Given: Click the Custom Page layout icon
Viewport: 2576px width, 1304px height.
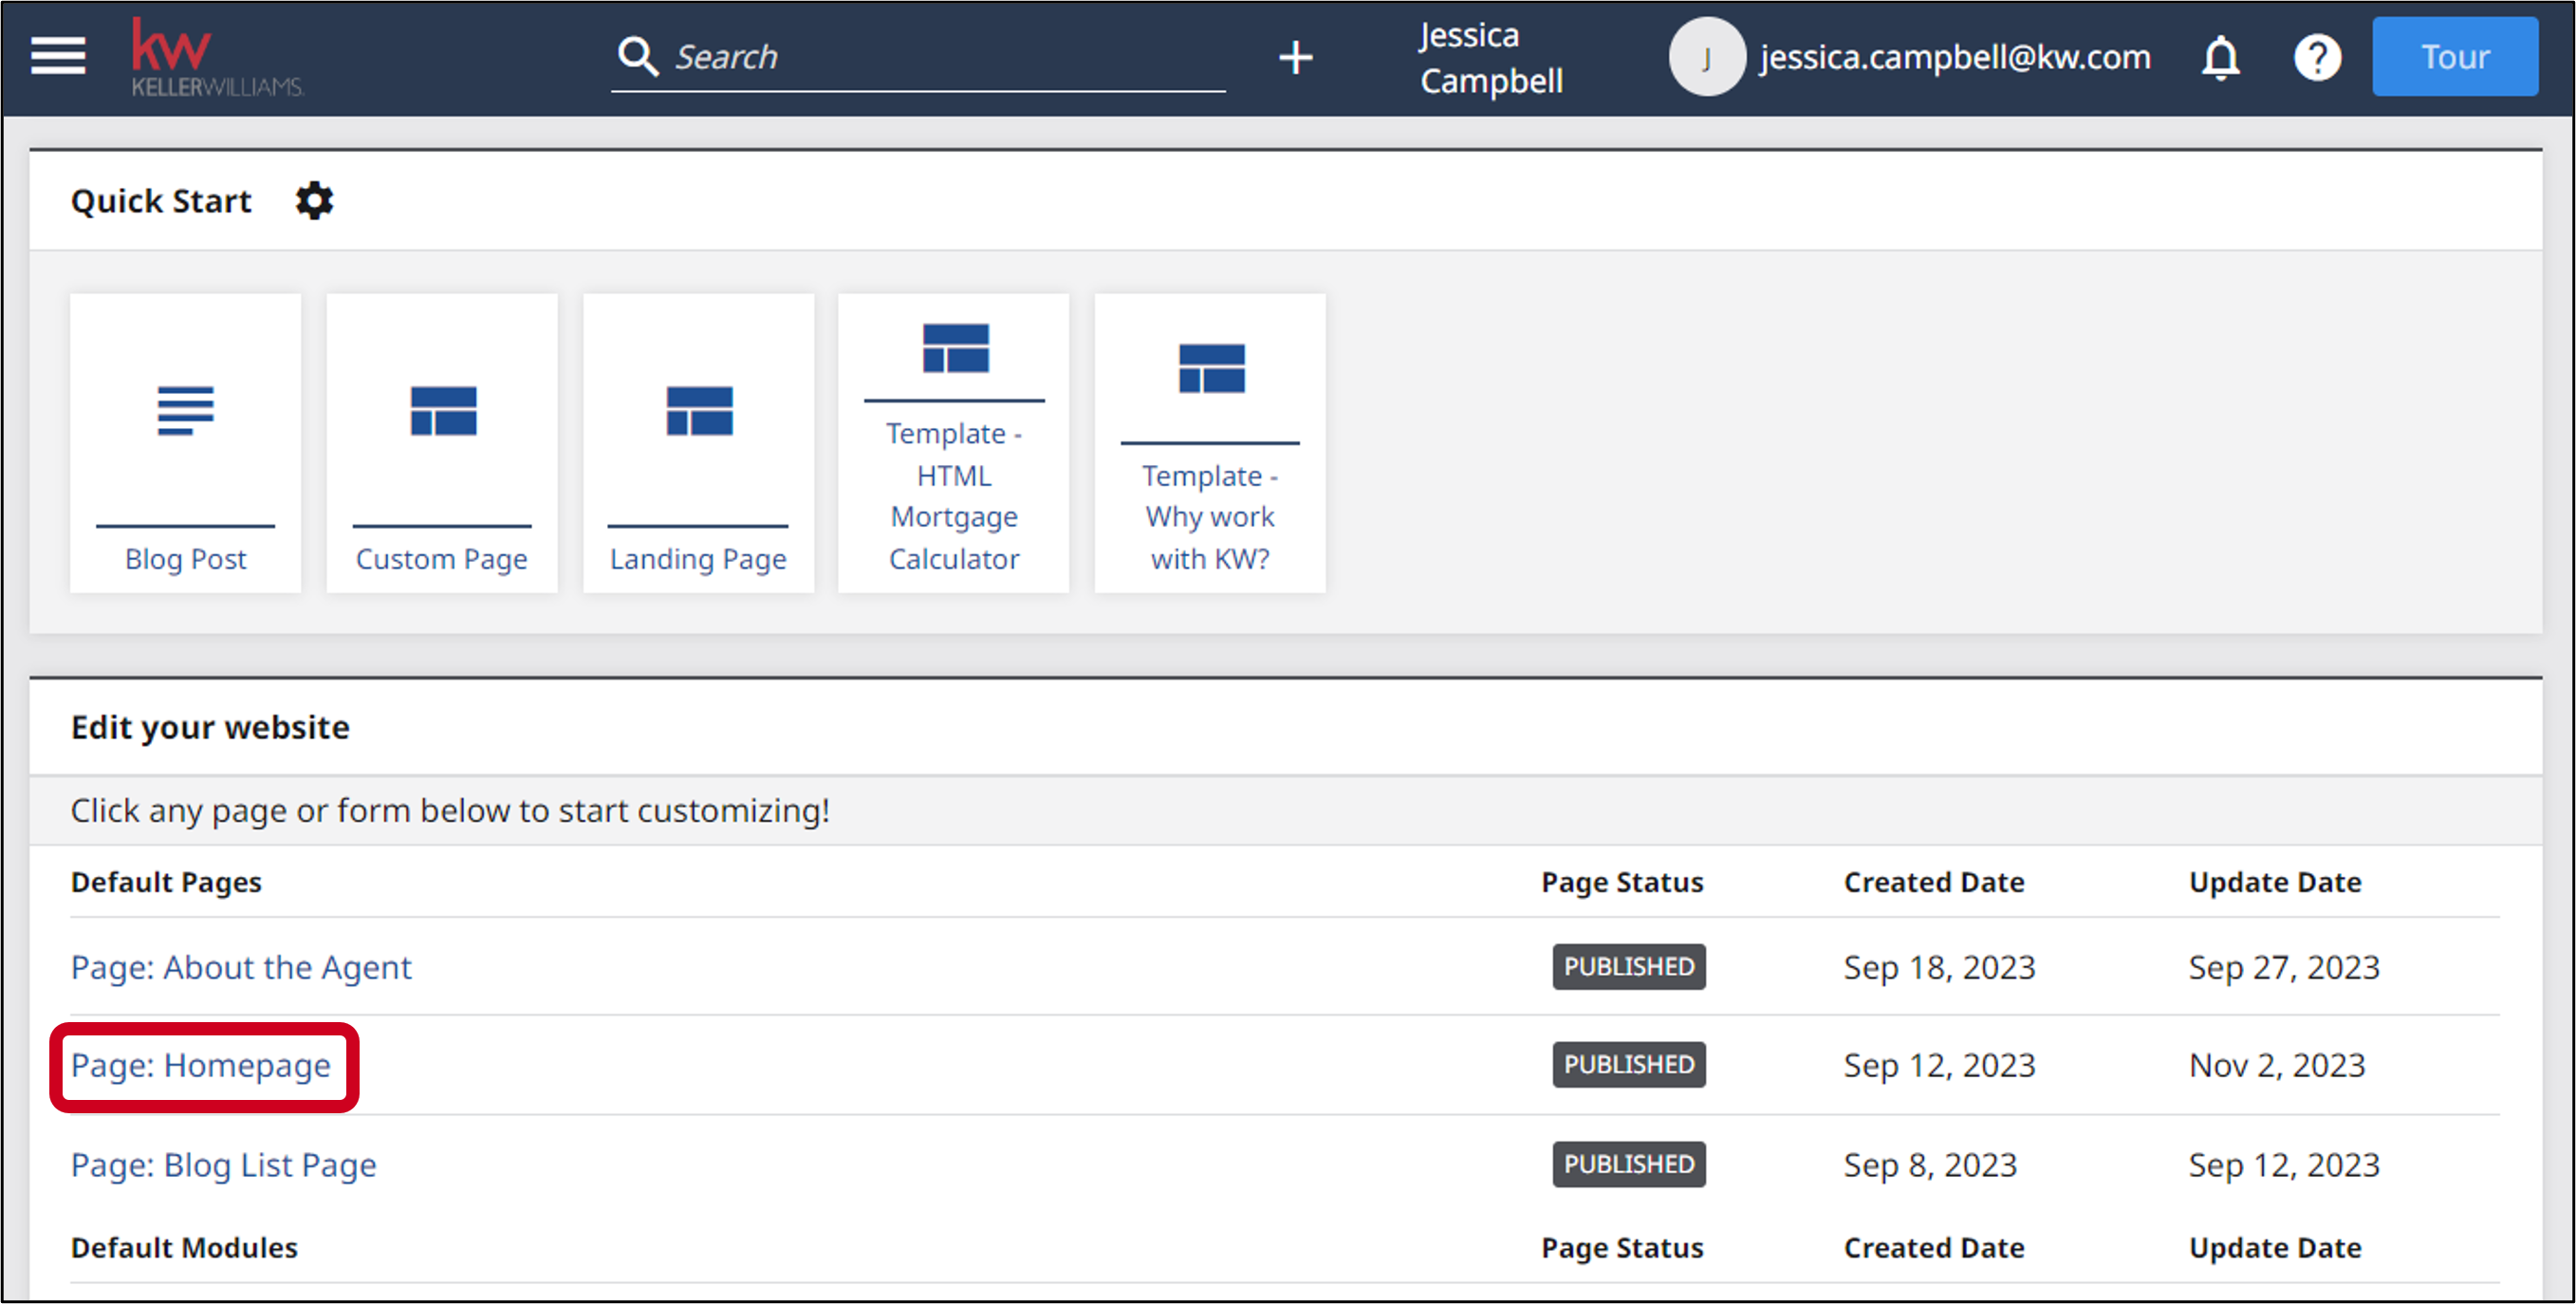Looking at the screenshot, I should [x=443, y=411].
